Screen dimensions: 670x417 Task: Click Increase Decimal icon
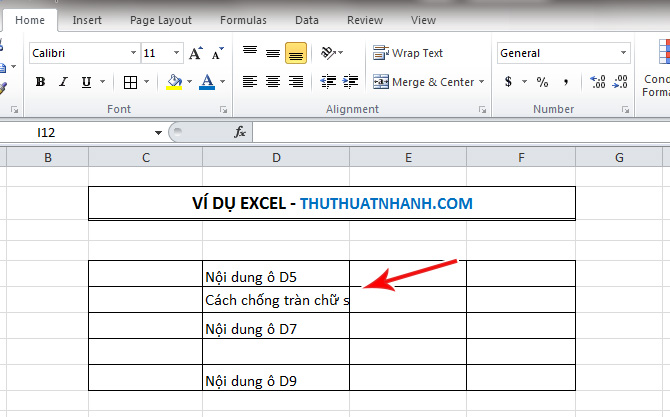tap(597, 82)
